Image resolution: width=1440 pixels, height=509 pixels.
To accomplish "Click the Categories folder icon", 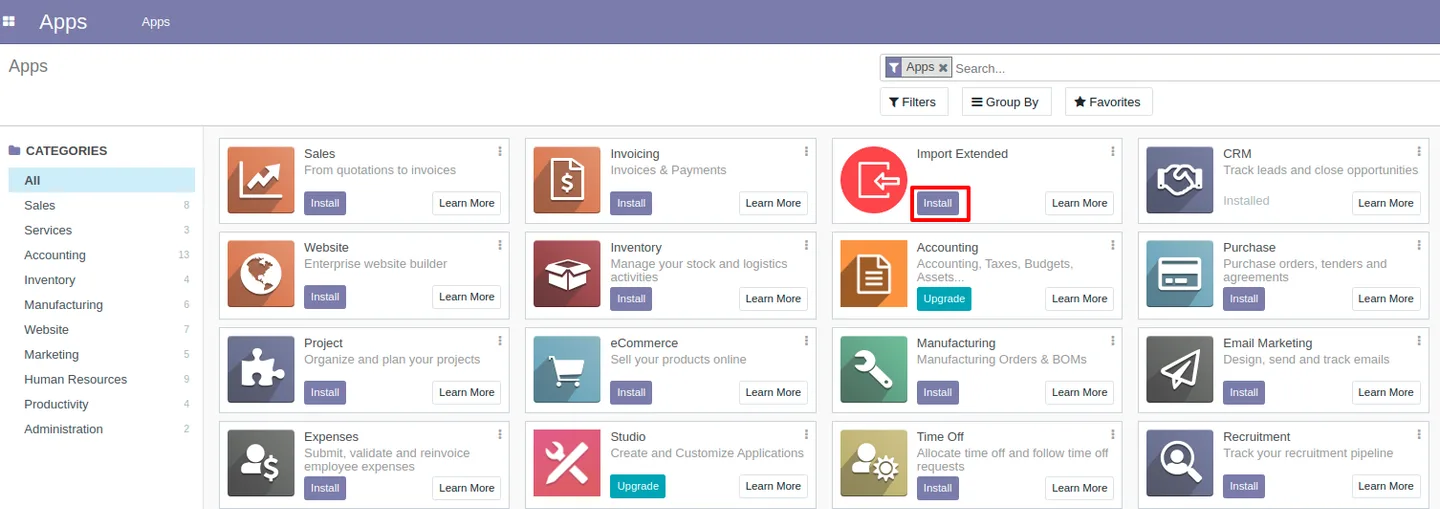I will (x=14, y=150).
